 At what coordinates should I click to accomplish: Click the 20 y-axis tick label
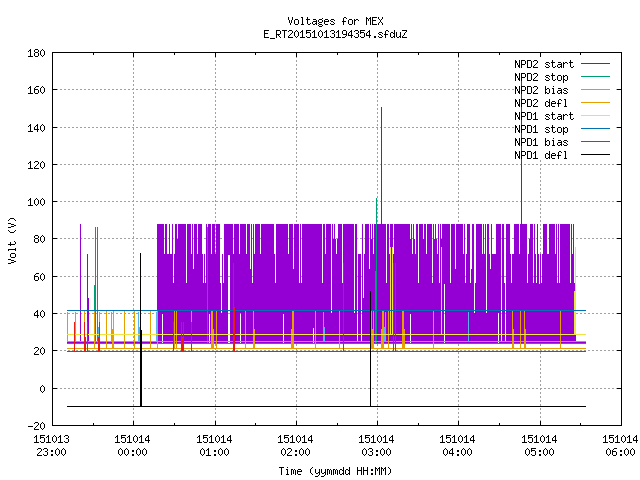pos(39,351)
